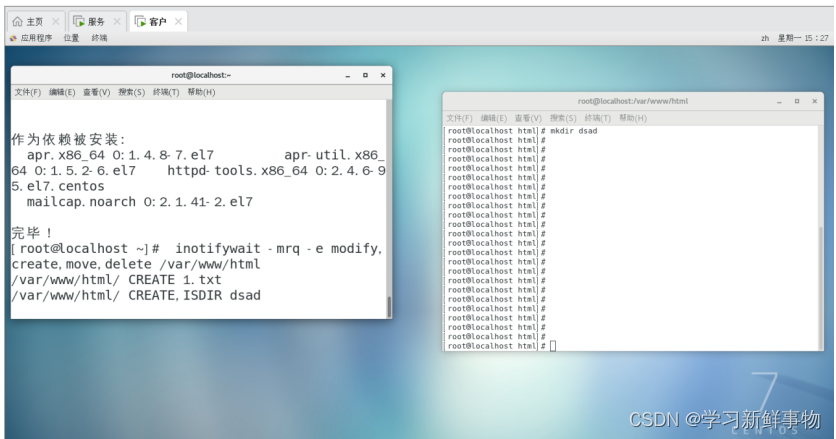Click the home icon on 主页 tab
Viewport: 836px width, 439px height.
18,21
